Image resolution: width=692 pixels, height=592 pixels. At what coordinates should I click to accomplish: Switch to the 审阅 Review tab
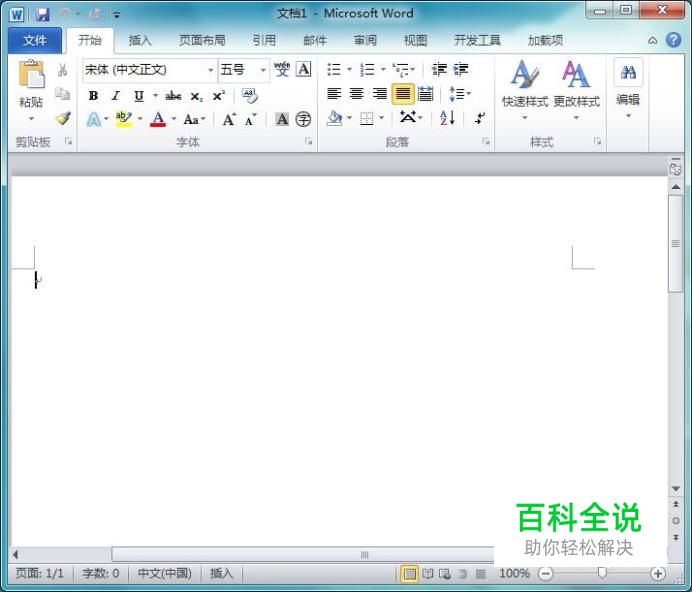pos(365,41)
